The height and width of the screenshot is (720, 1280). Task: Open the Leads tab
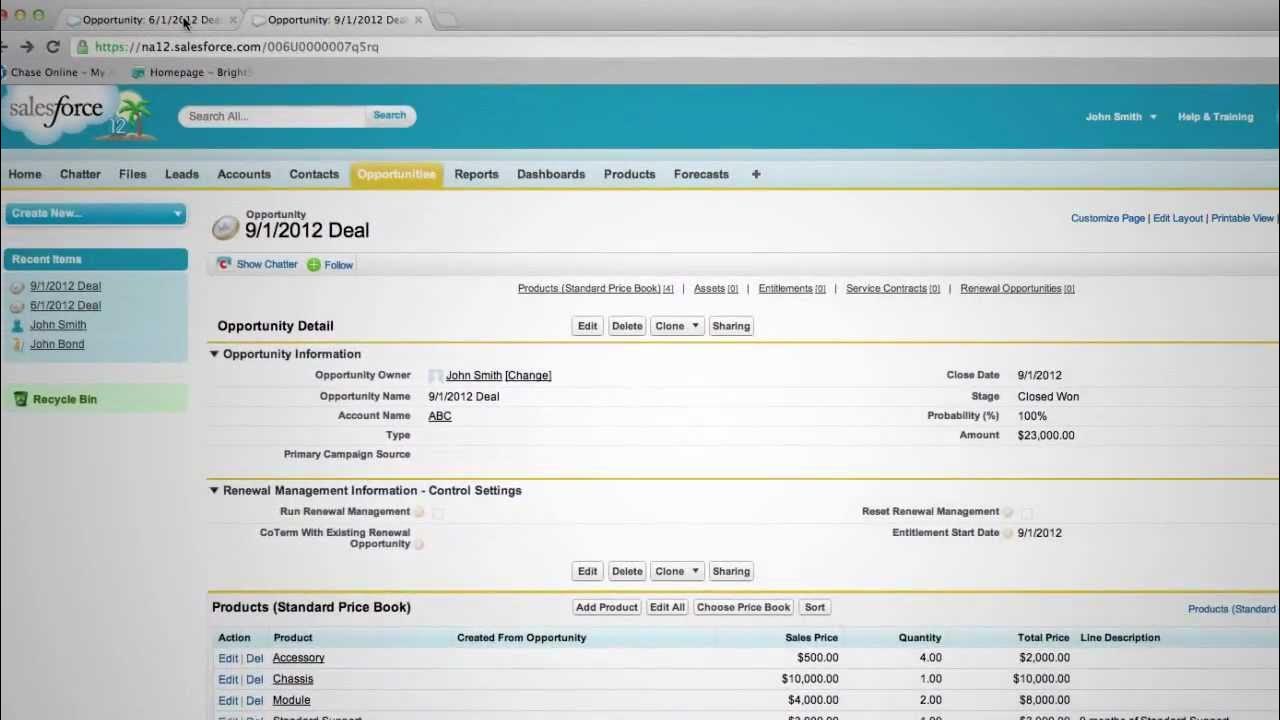[x=182, y=174]
